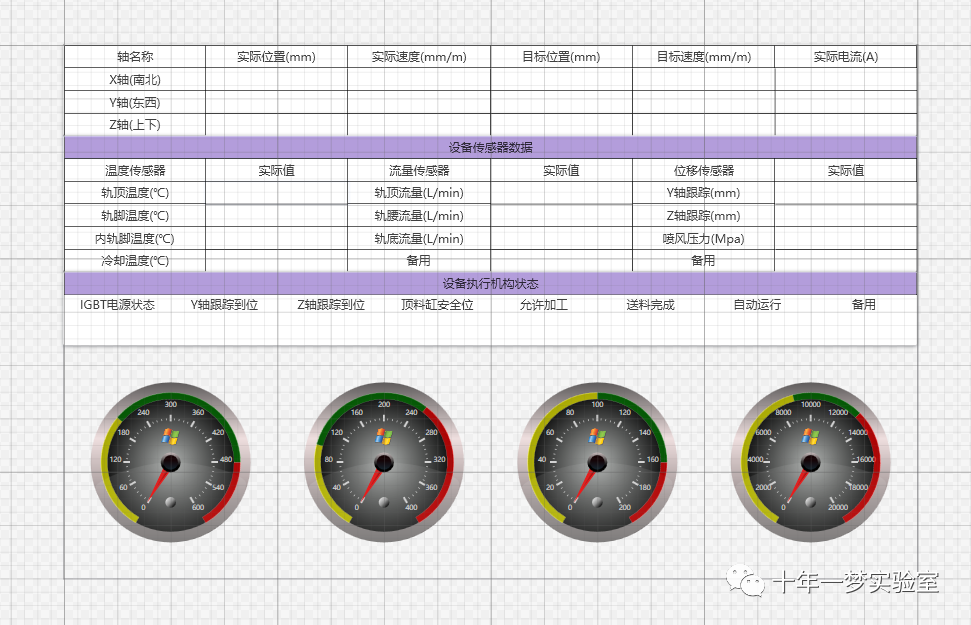971x625 pixels.
Task: Click the 轨顶温度 实际值 cell
Action: pyautogui.click(x=277, y=193)
